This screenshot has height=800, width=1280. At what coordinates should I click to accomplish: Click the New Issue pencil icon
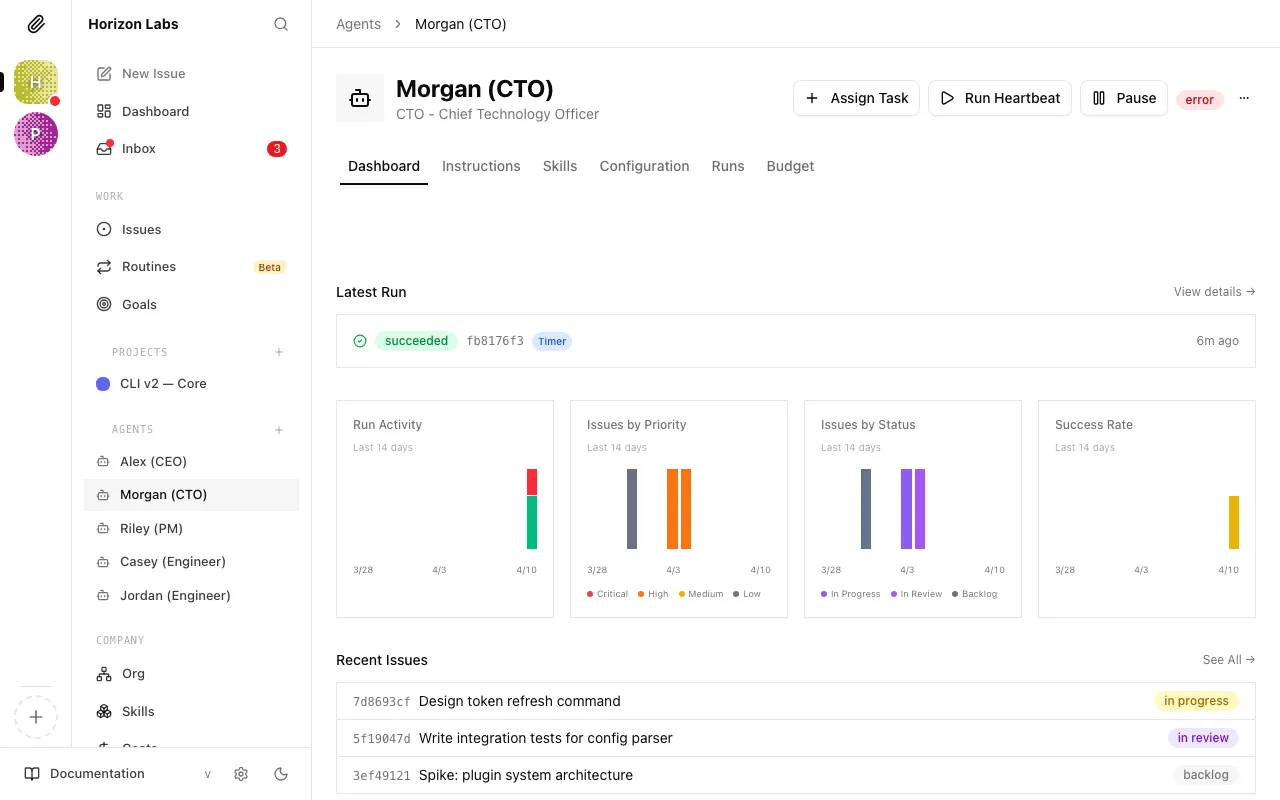(104, 73)
